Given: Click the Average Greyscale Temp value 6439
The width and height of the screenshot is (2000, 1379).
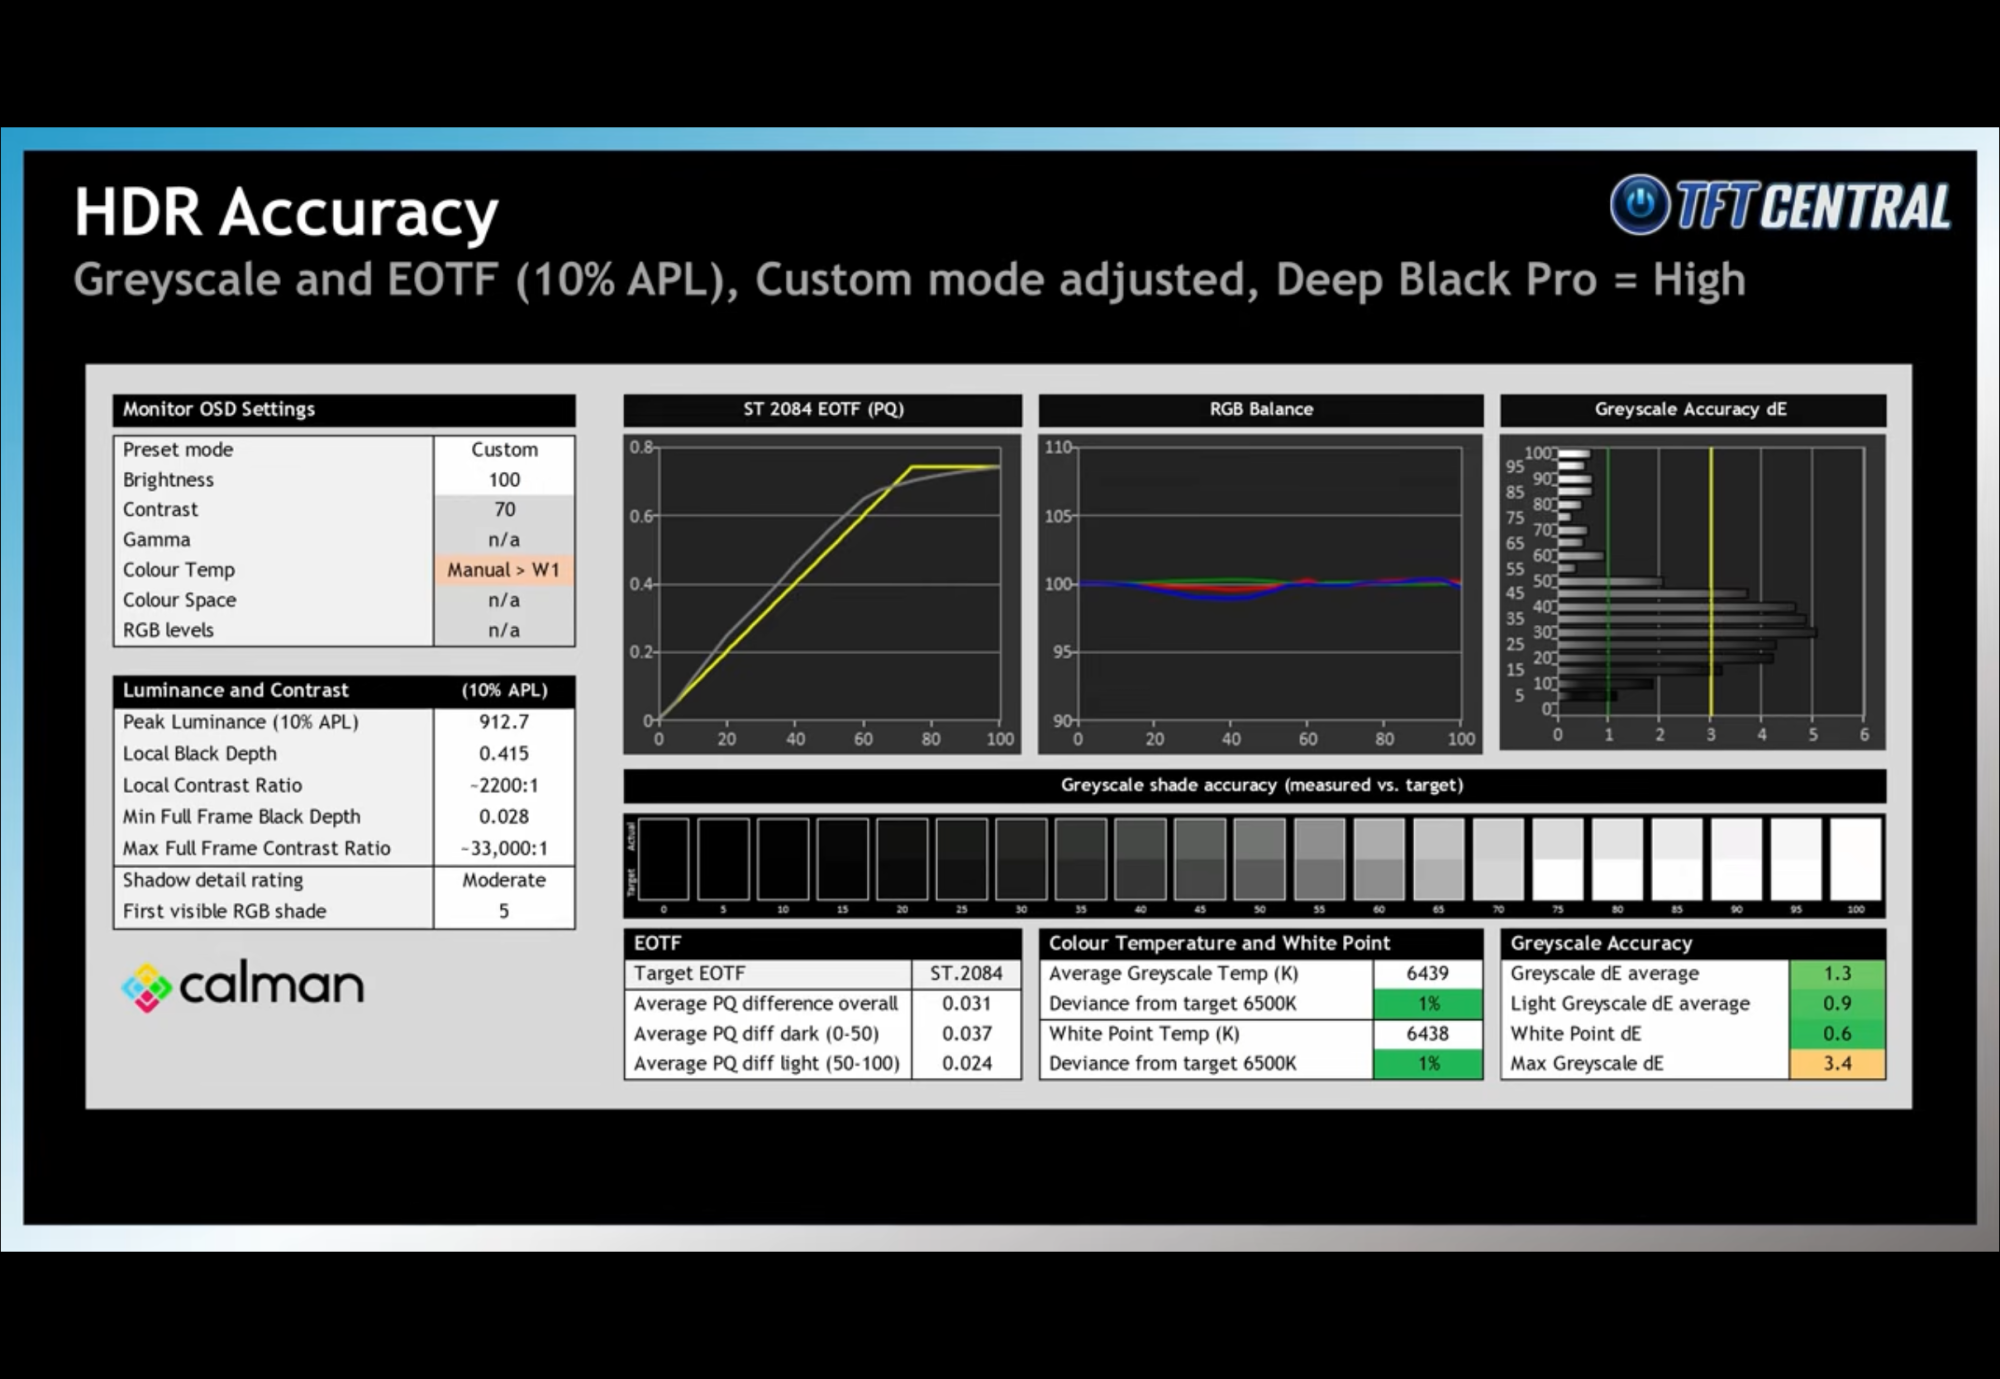Looking at the screenshot, I should (1427, 974).
